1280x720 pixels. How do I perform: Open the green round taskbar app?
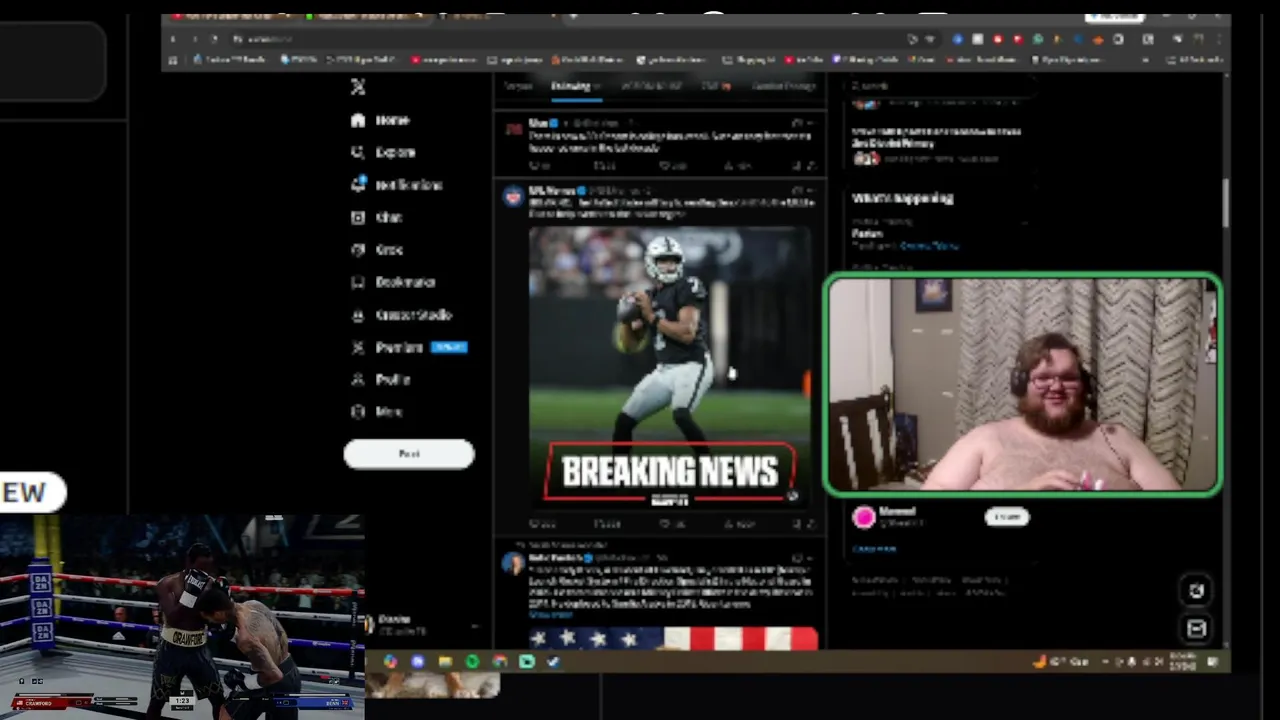[x=473, y=662]
